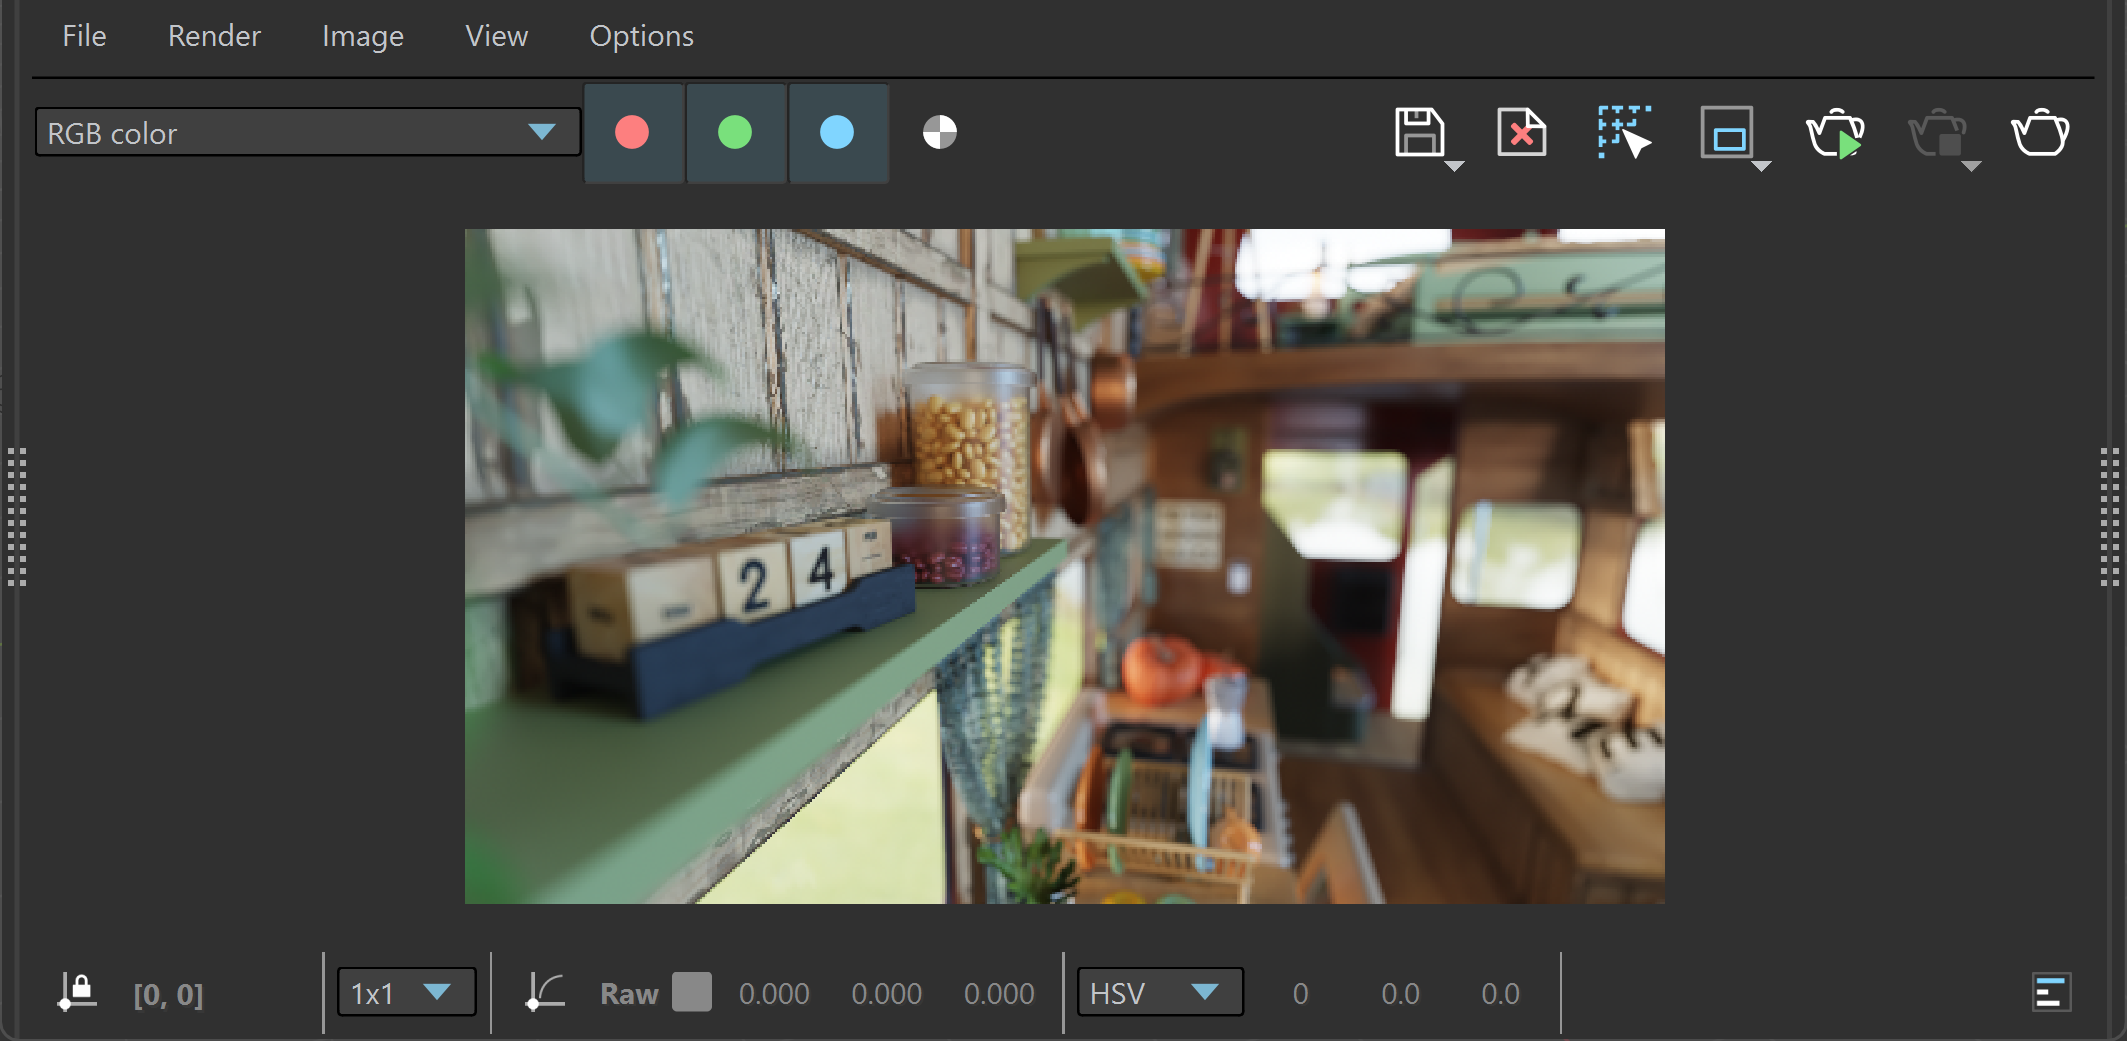Screen dimensions: 2127x1041
Task: Toggle the log panel icon in status bar
Action: tap(2051, 992)
